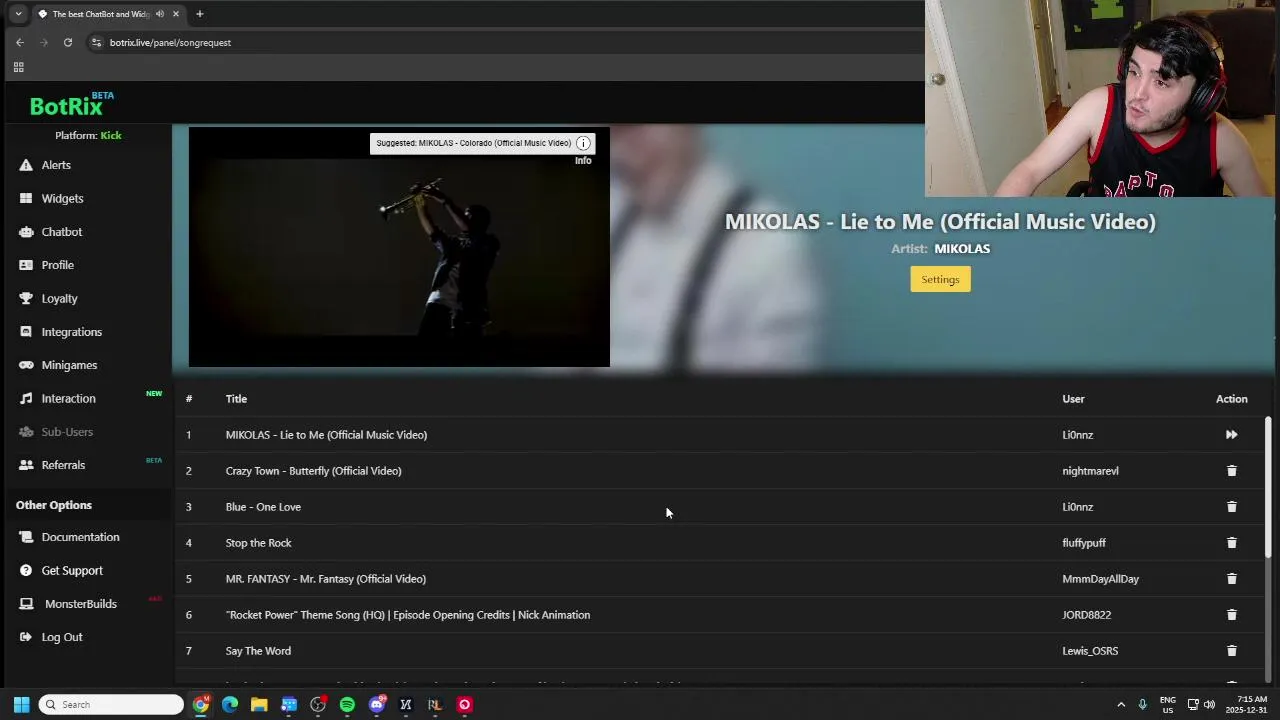Go back with browser back arrow

point(20,42)
